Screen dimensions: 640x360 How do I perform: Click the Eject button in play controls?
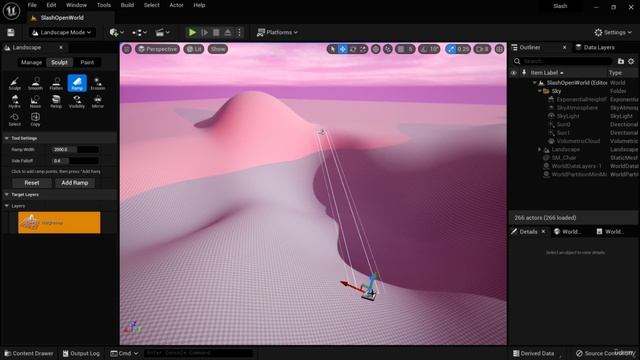tap(228, 32)
